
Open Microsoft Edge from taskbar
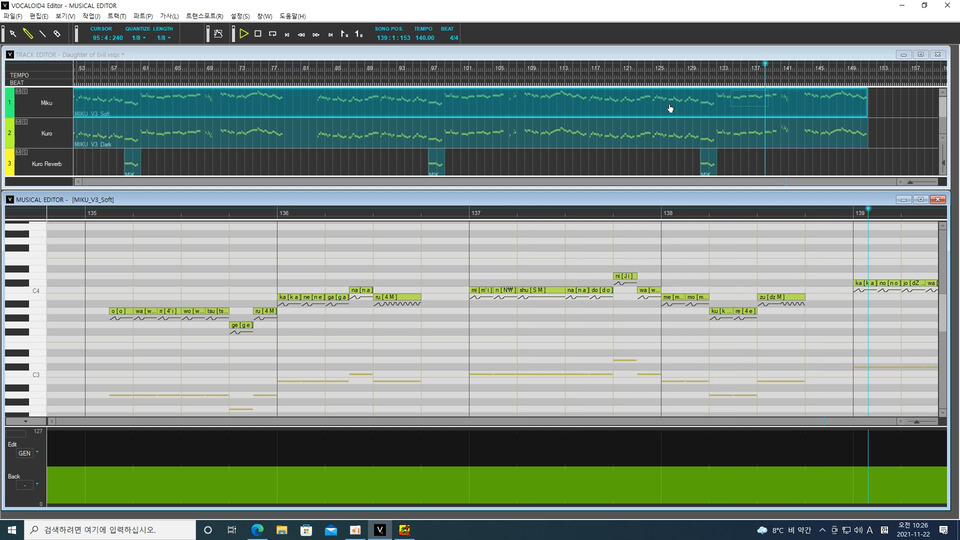tap(257, 530)
